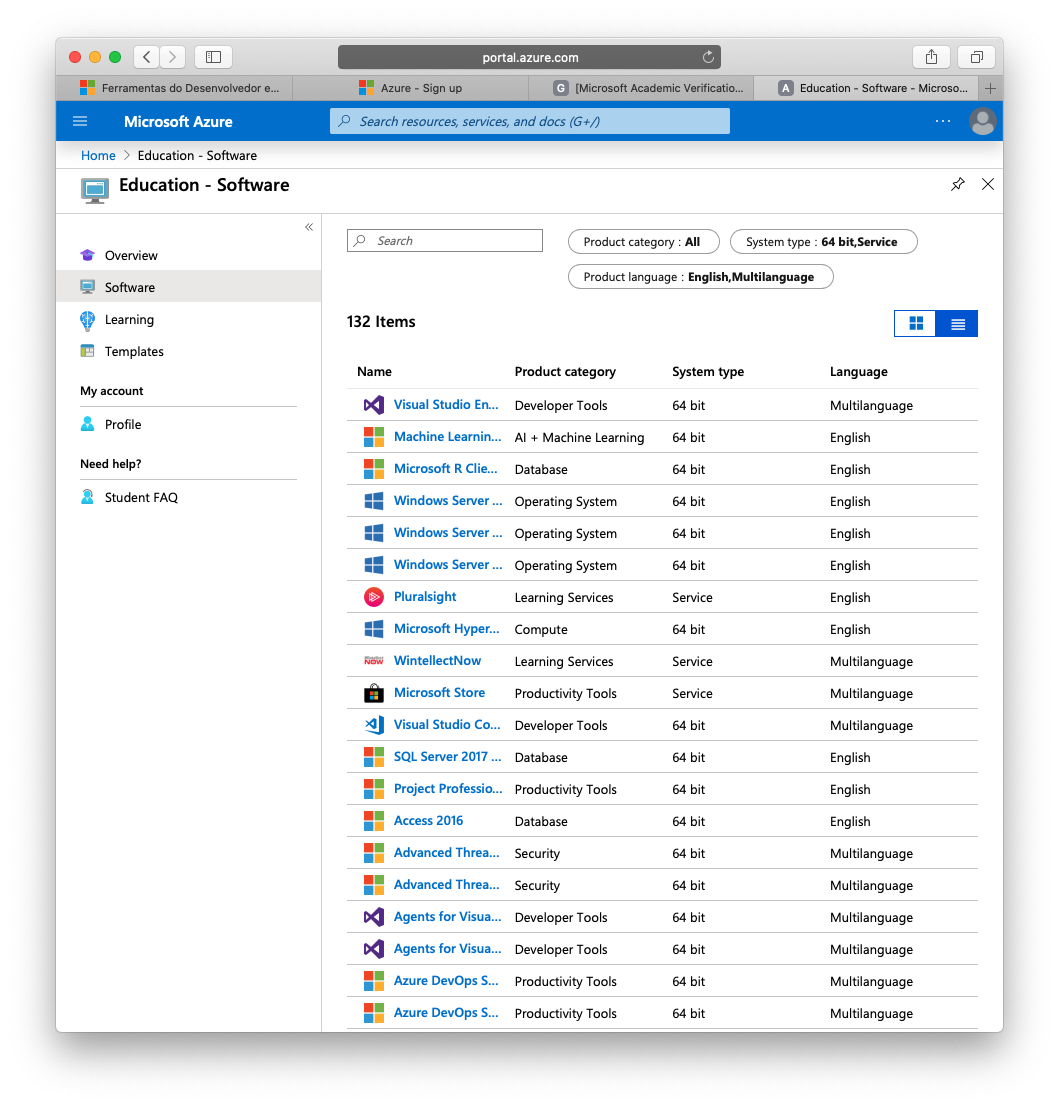Open Profile under My account
1059x1106 pixels.
click(123, 425)
